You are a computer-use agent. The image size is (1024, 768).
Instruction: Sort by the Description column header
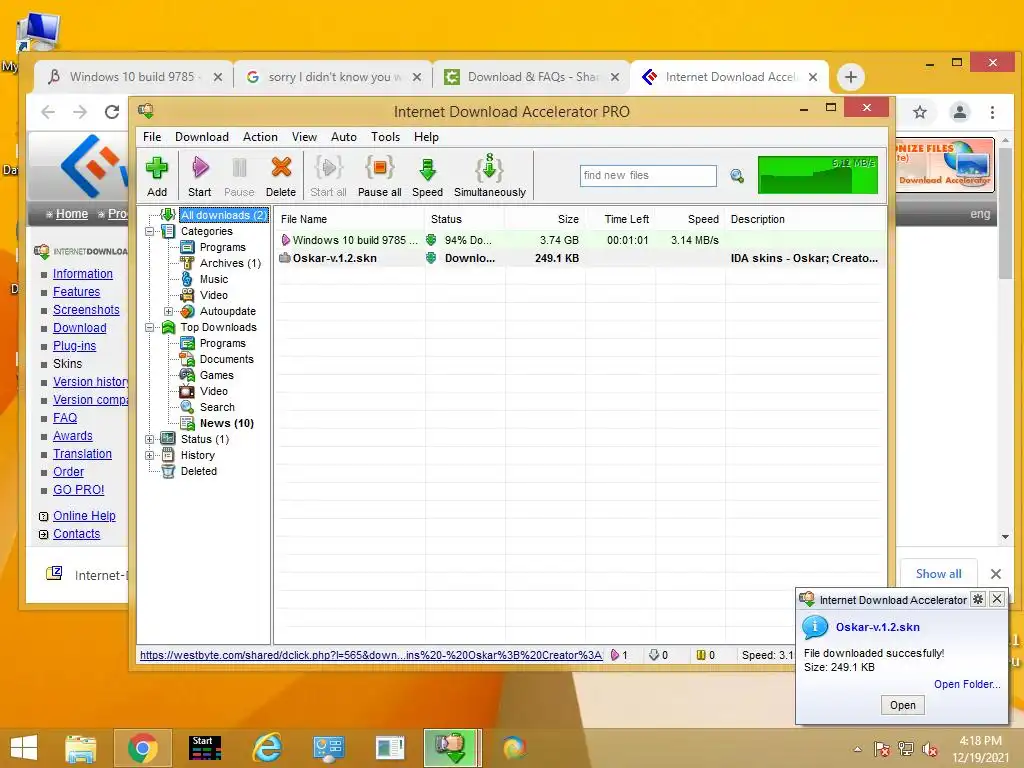coord(805,219)
